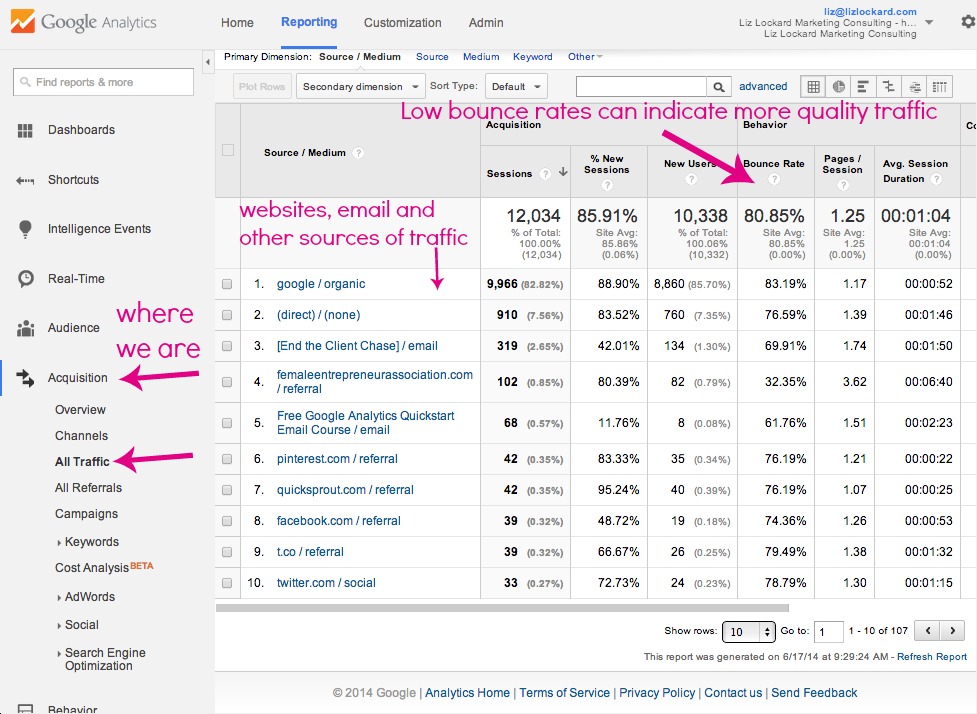Open the Sort Type Default dropdown
977x714 pixels.
tap(517, 87)
